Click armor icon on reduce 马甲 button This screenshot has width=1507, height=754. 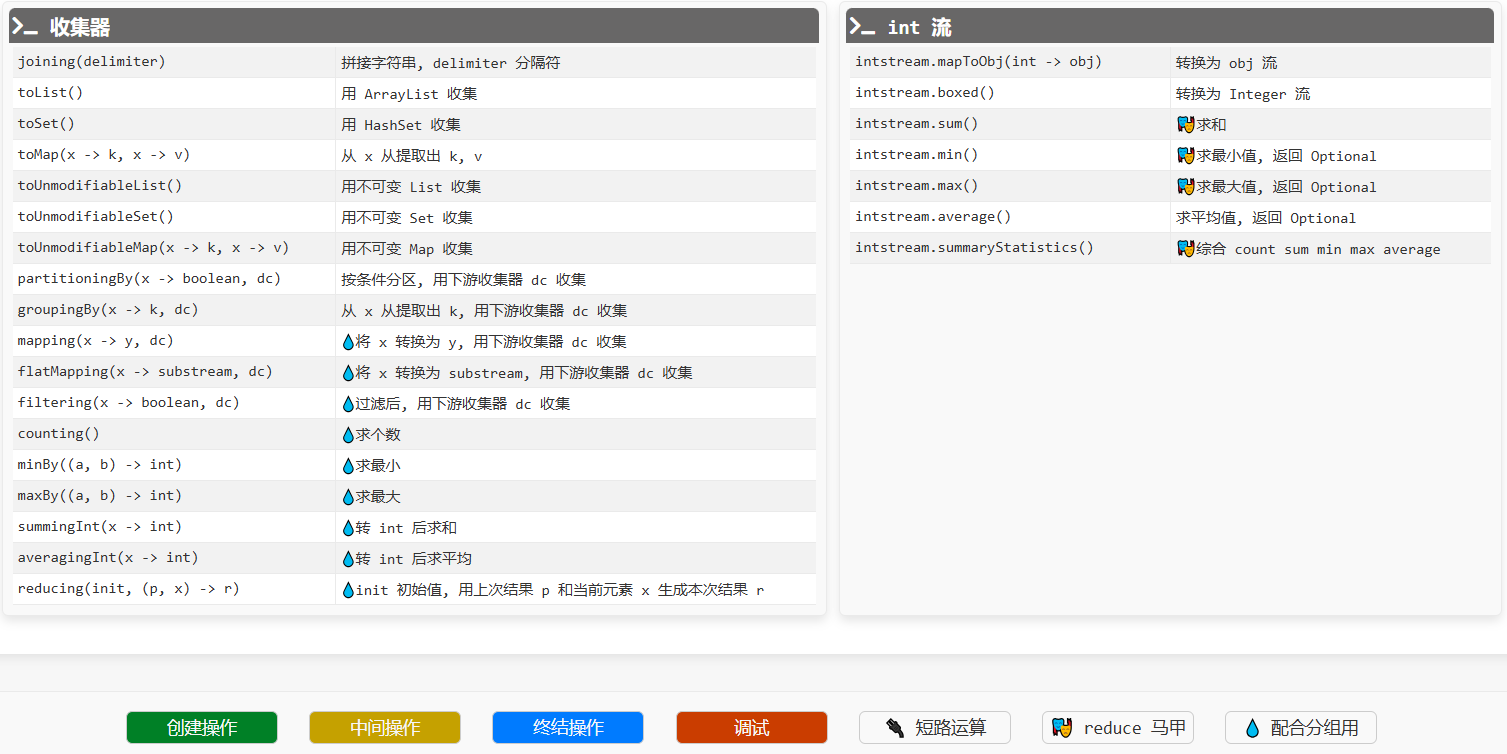[x=1062, y=728]
